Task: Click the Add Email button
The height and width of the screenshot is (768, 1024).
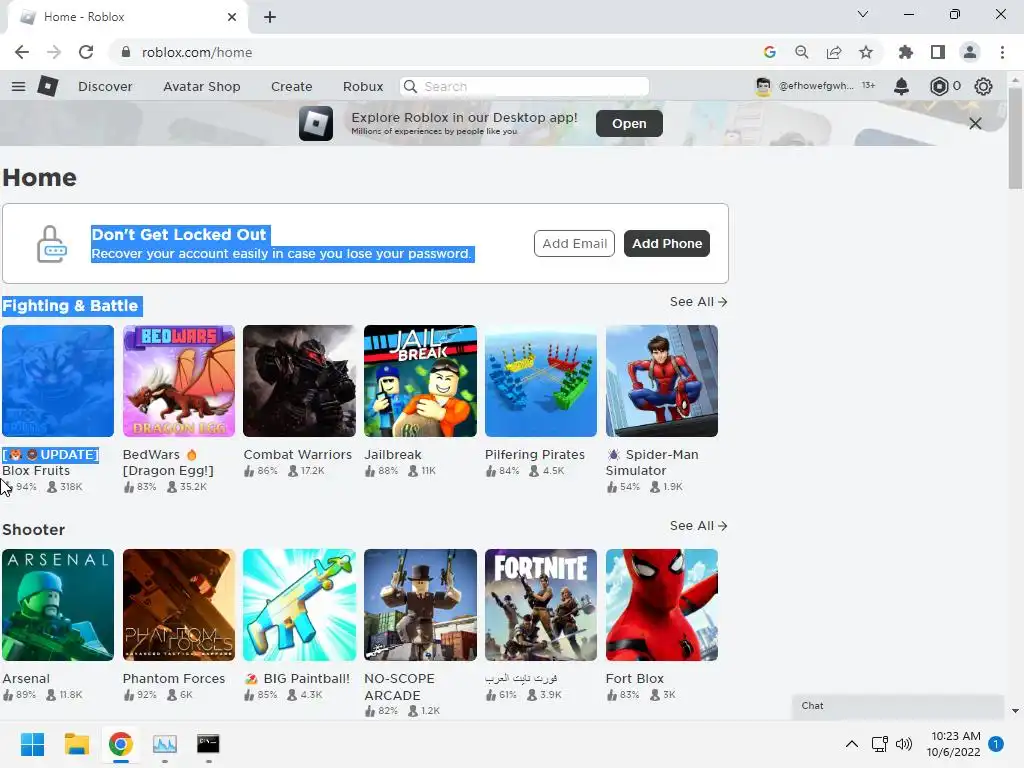Action: 574,244
